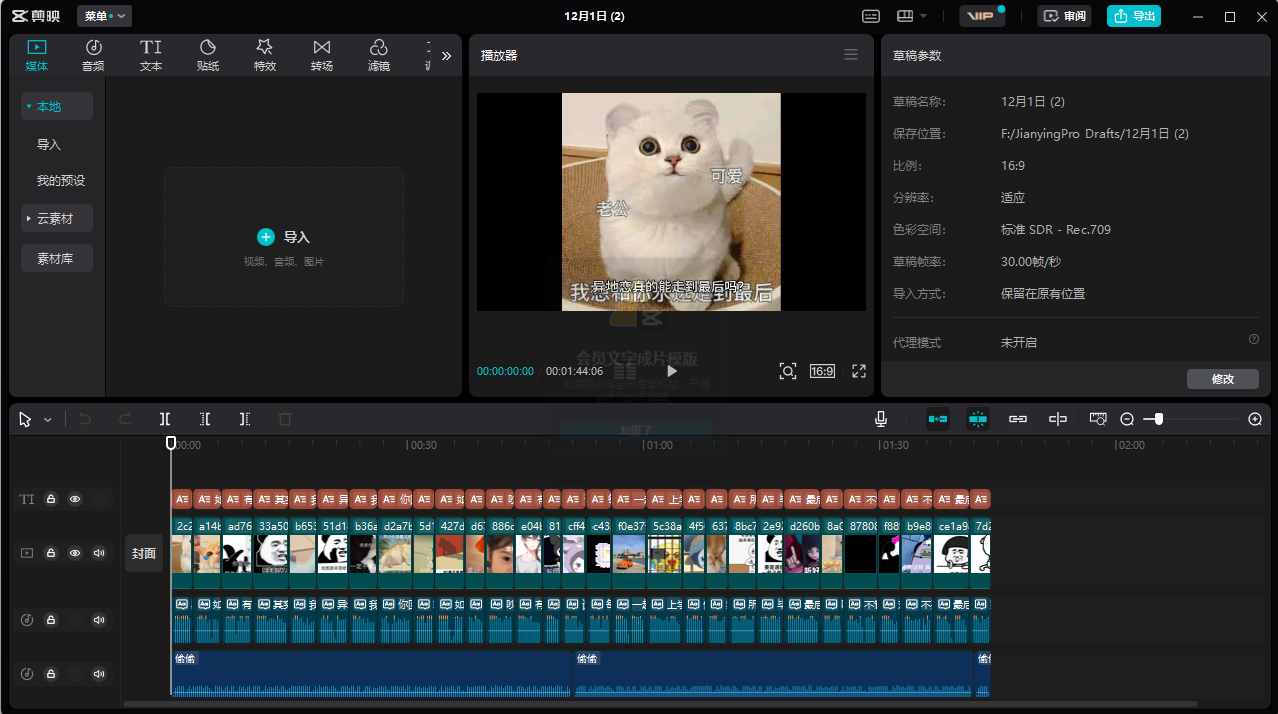This screenshot has width=1278, height=714.
Task: Click the timeline zoom-in magnifier icon
Action: tap(1255, 420)
